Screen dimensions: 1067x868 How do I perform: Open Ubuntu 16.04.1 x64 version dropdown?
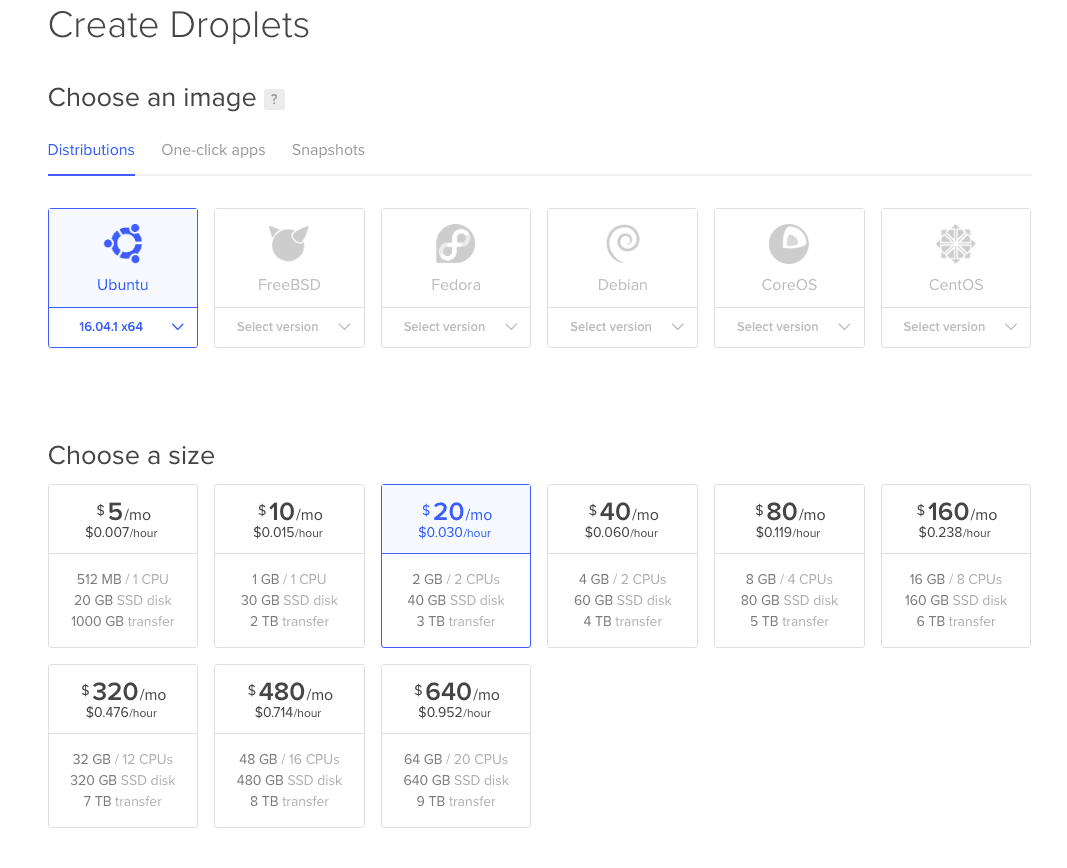point(123,327)
